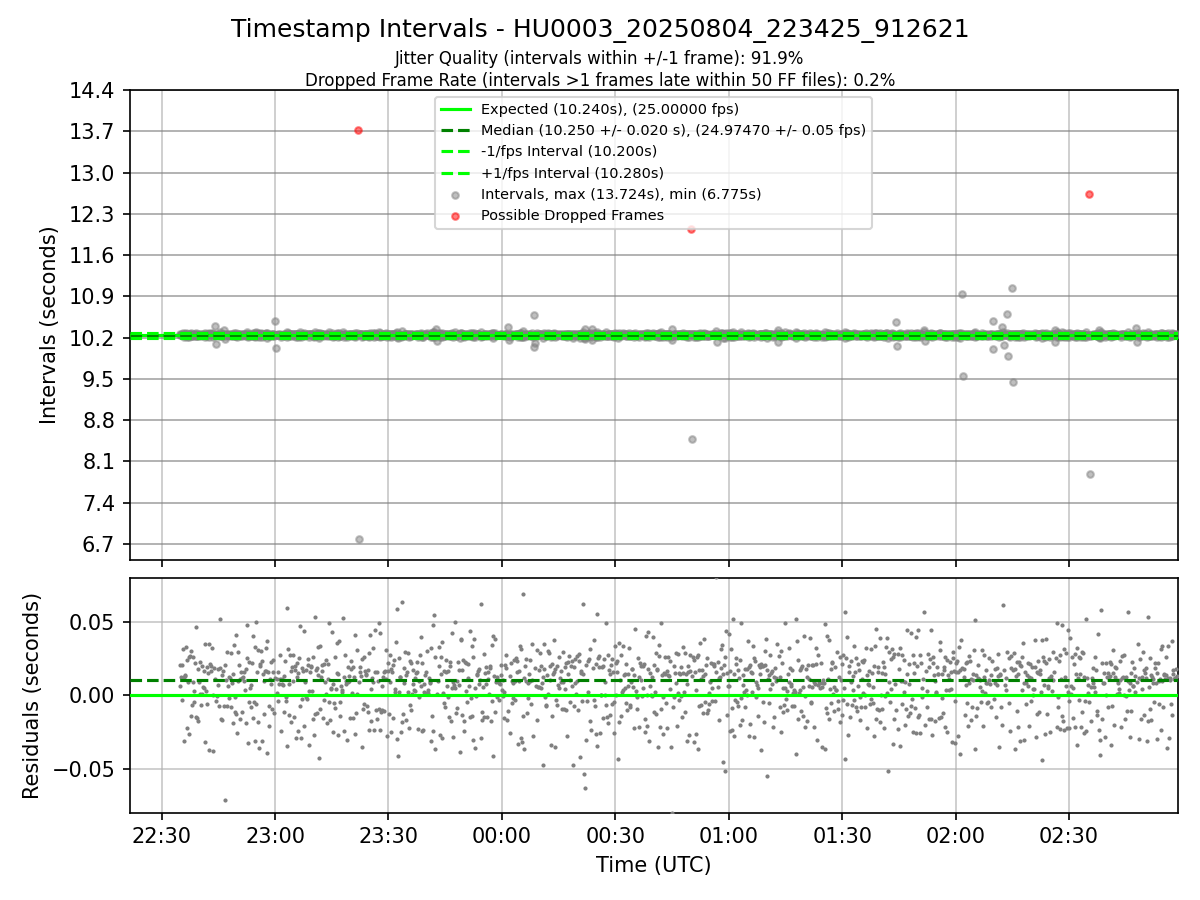Click the 22:30 time tick label
Viewport: 1200px width, 900px height.
click(162, 835)
